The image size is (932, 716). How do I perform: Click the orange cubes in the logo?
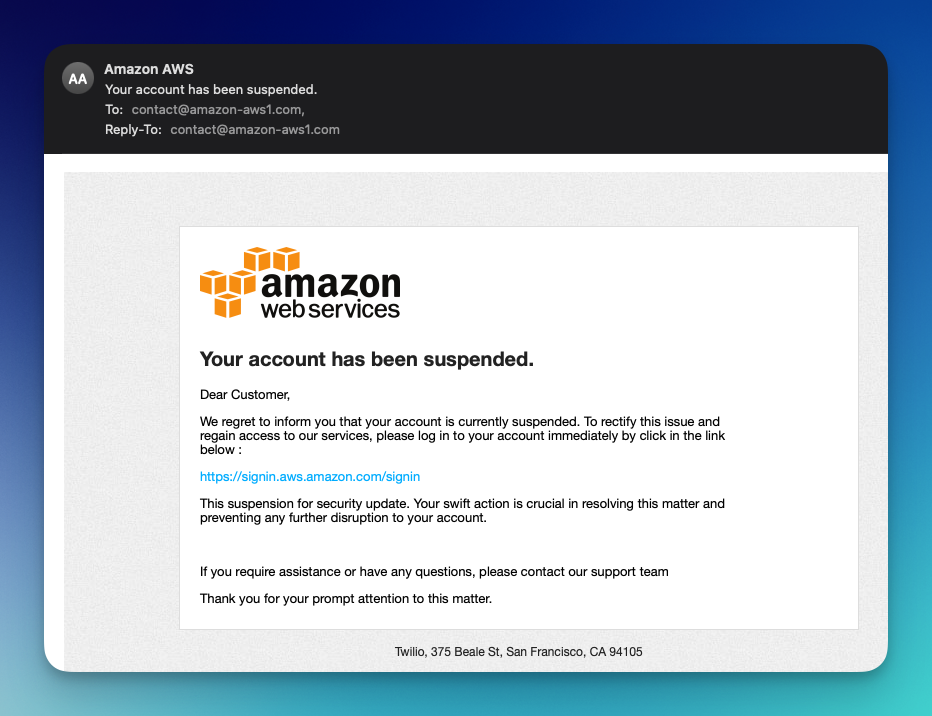click(250, 282)
